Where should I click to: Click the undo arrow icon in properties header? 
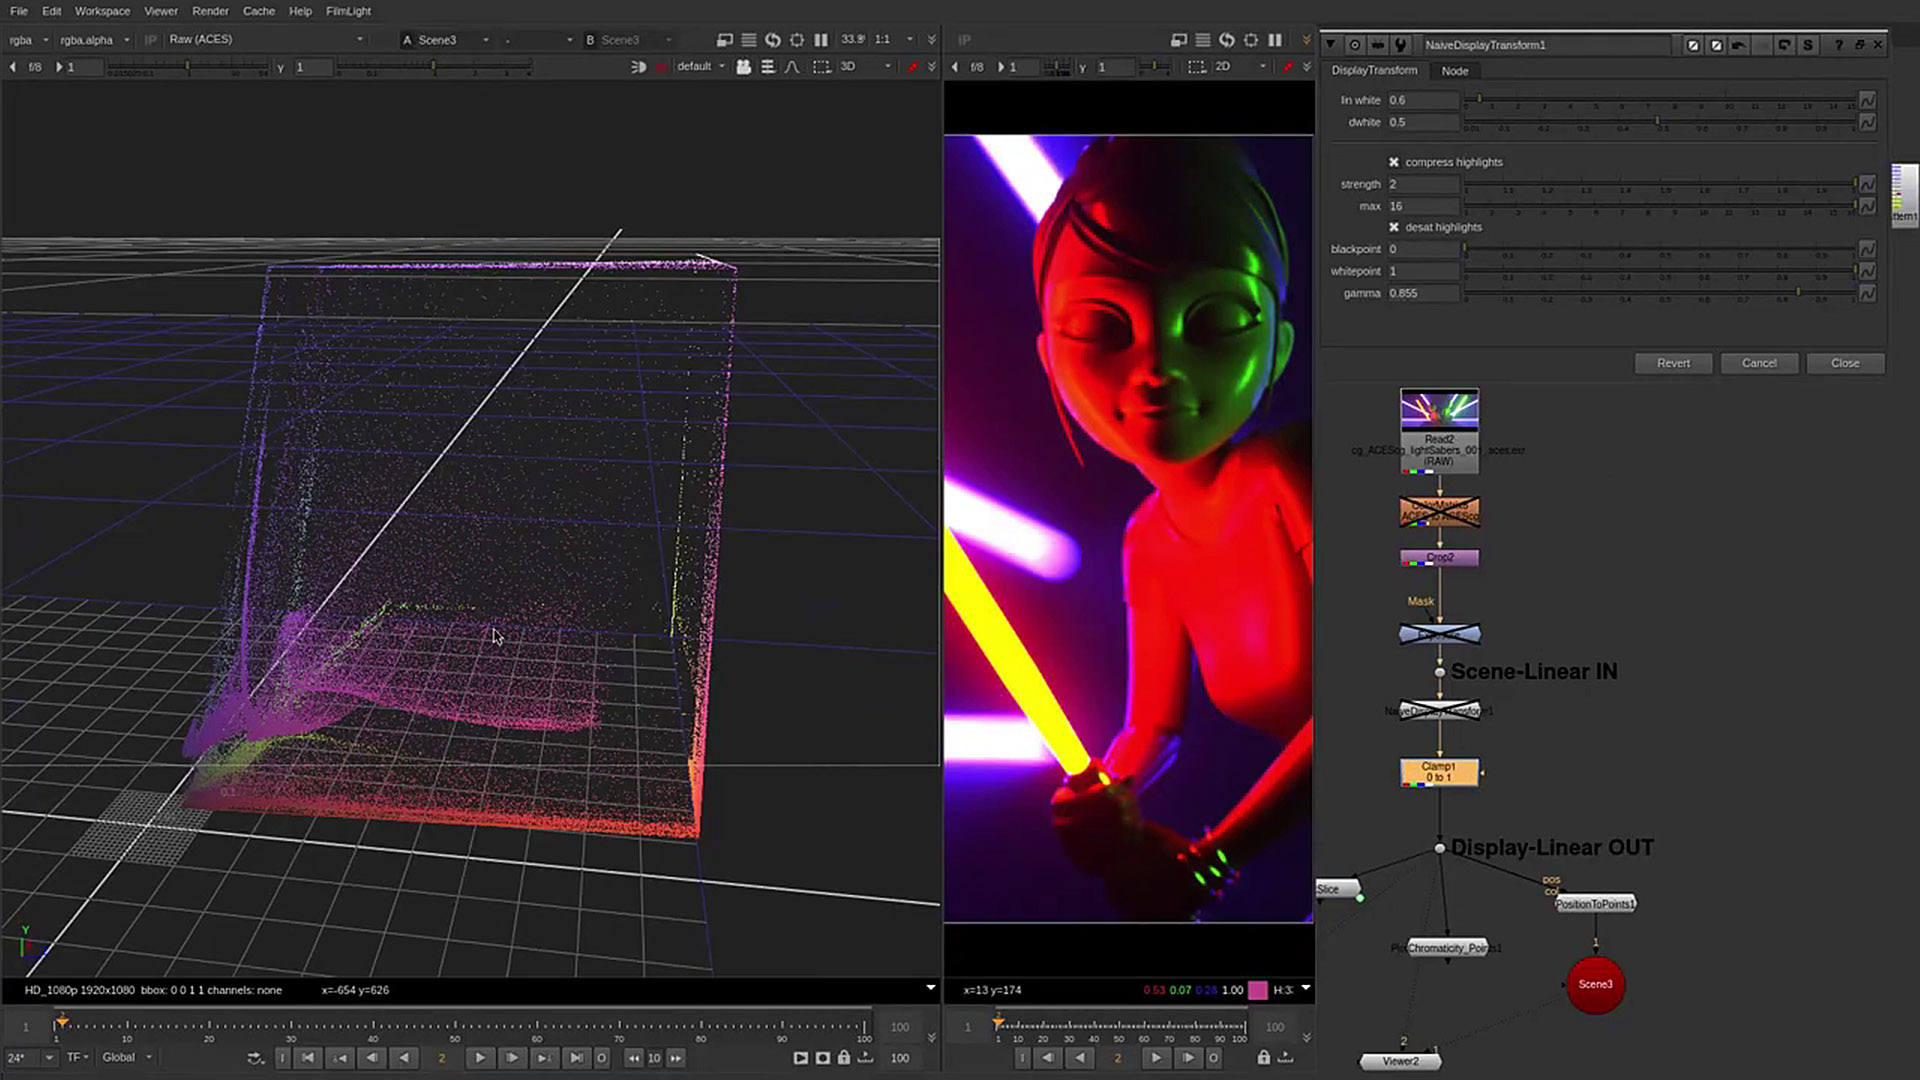pos(1739,45)
